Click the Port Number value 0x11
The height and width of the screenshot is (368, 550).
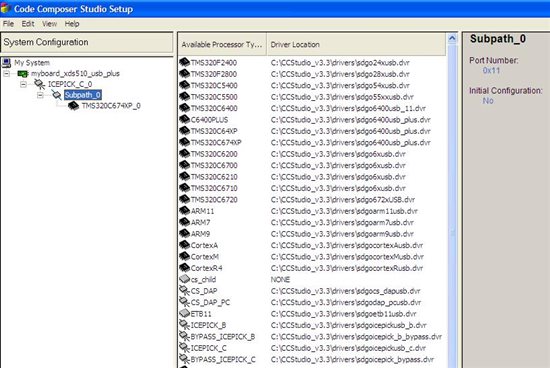point(491,70)
